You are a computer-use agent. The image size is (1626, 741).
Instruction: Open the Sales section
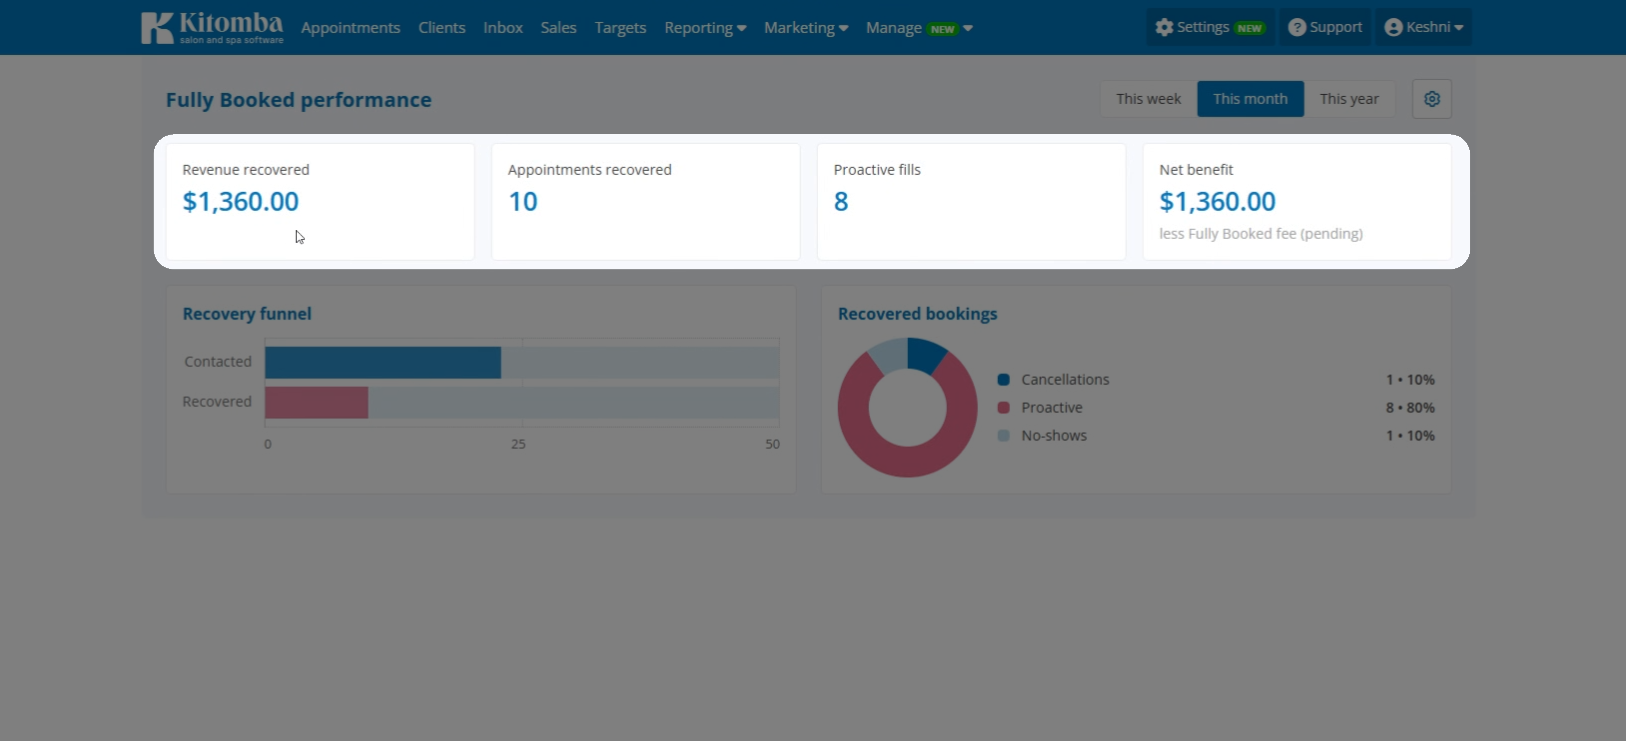click(x=559, y=28)
